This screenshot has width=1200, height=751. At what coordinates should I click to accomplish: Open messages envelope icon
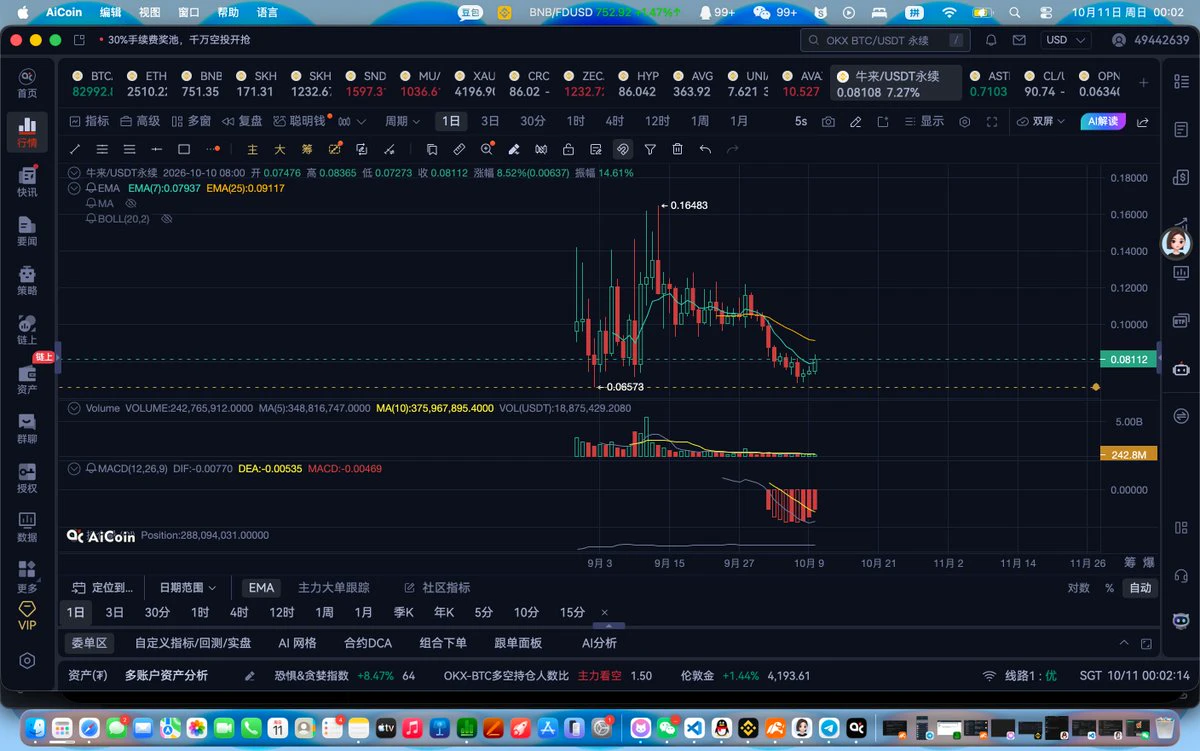pos(1019,40)
